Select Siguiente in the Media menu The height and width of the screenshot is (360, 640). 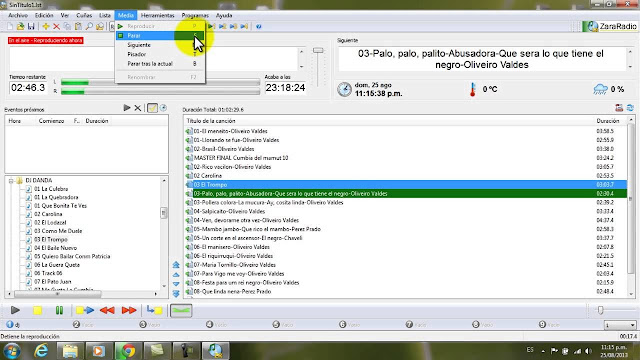click(139, 45)
